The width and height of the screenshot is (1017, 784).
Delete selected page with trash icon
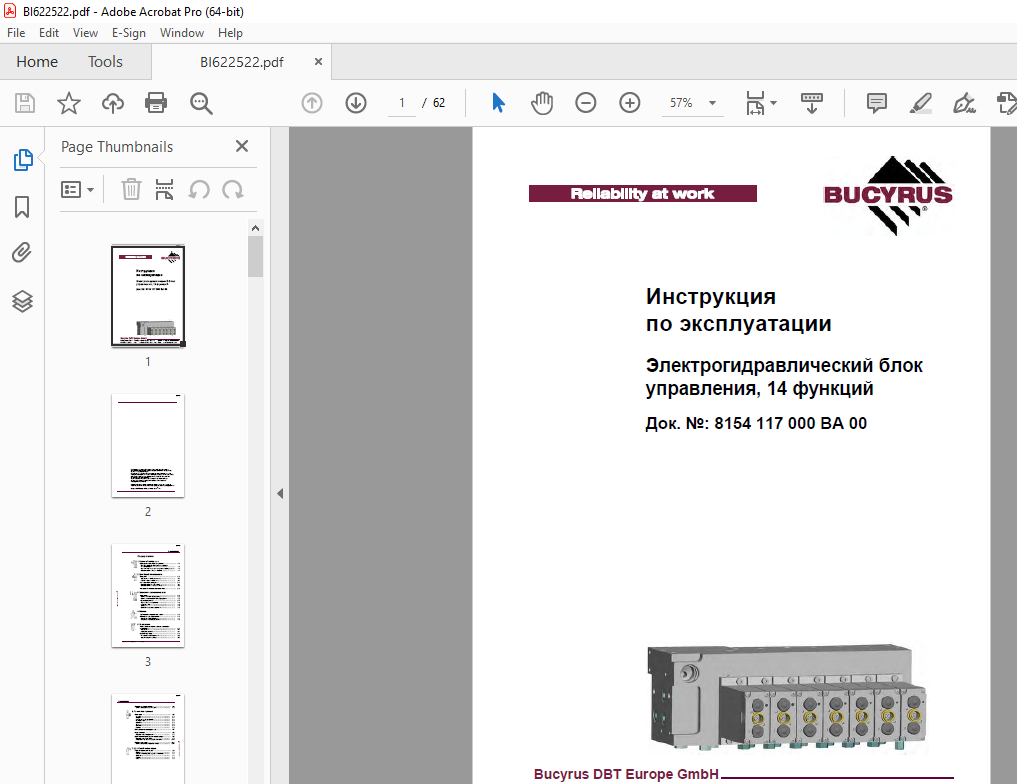(131, 189)
